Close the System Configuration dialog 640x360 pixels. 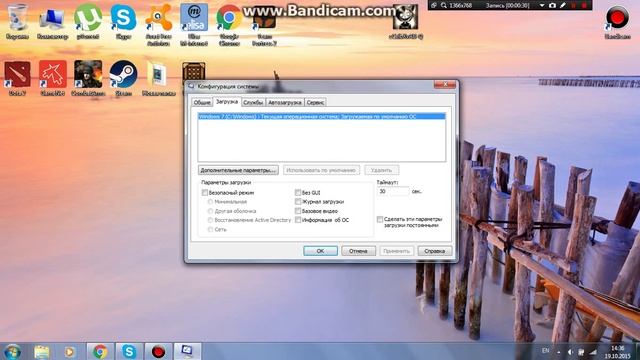click(445, 84)
